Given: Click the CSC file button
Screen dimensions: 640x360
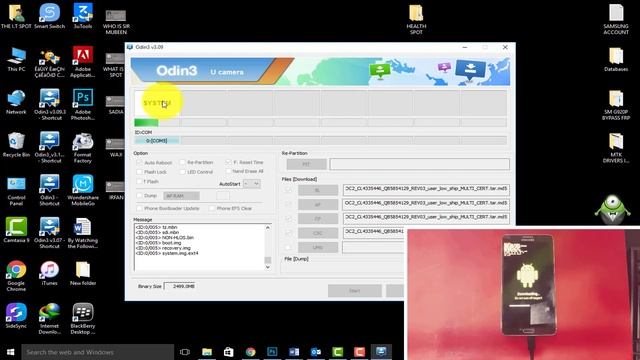Looking at the screenshot, I should 318,233.
